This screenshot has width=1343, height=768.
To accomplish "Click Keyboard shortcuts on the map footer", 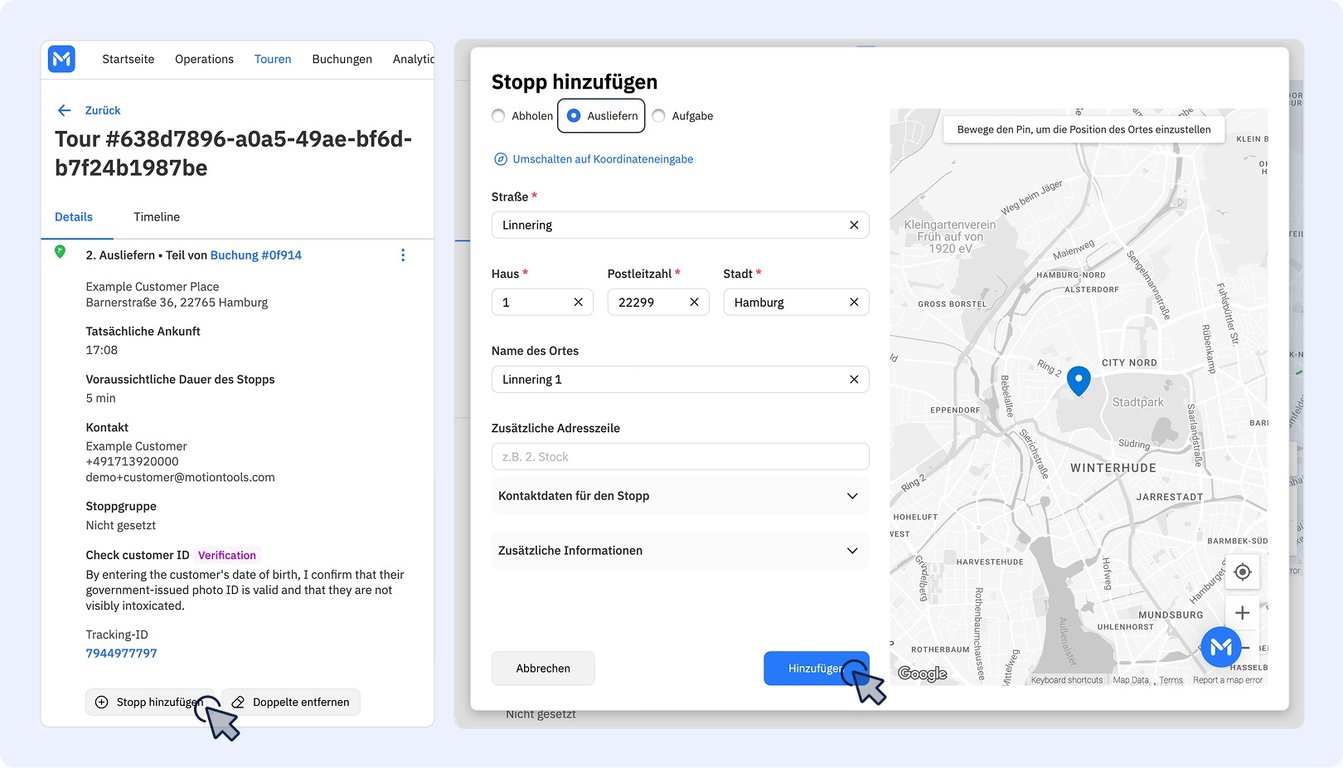I will pyautogui.click(x=1067, y=680).
